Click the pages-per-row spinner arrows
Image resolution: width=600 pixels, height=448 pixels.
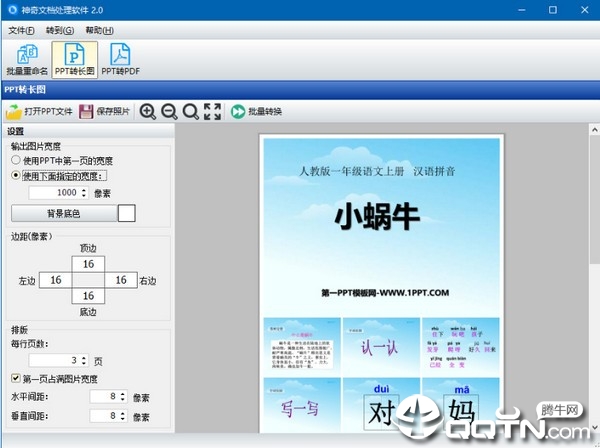(x=84, y=360)
